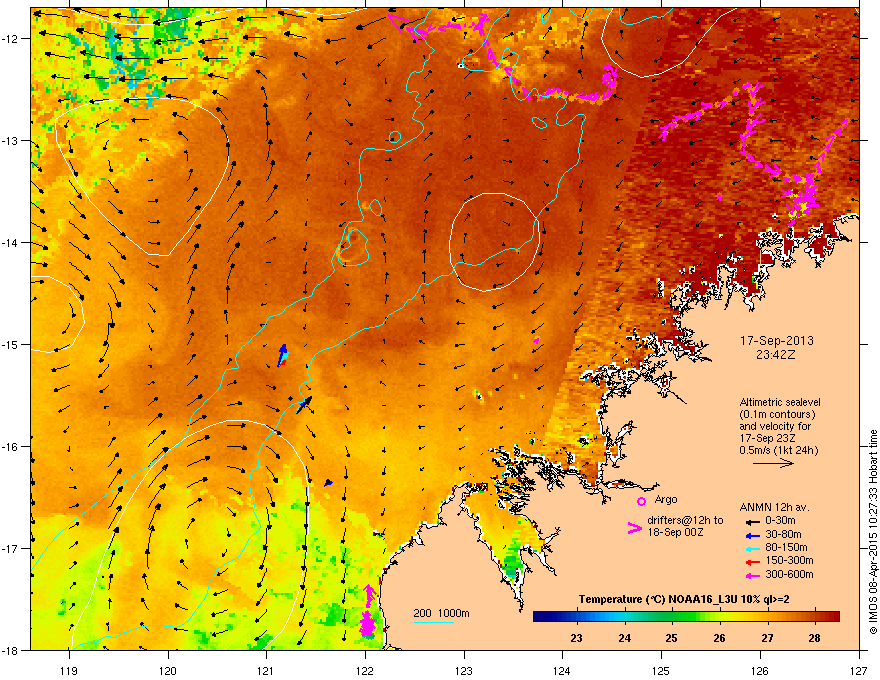Click the '200 1000m' label
The height and width of the screenshot is (680, 880).
tap(441, 613)
